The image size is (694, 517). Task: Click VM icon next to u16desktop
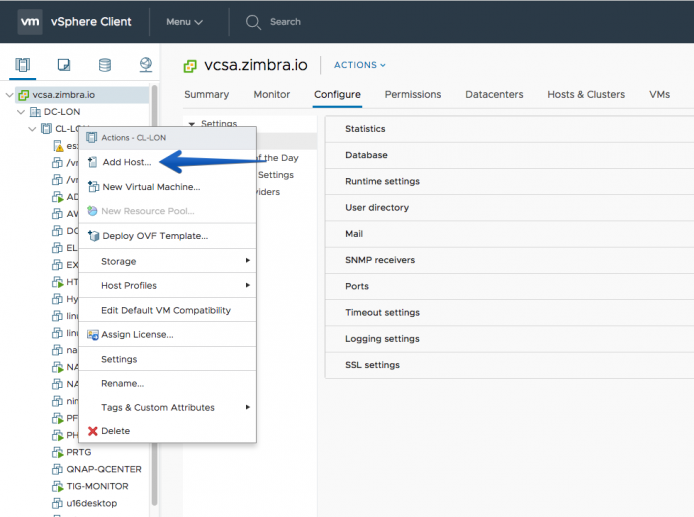[x=58, y=503]
